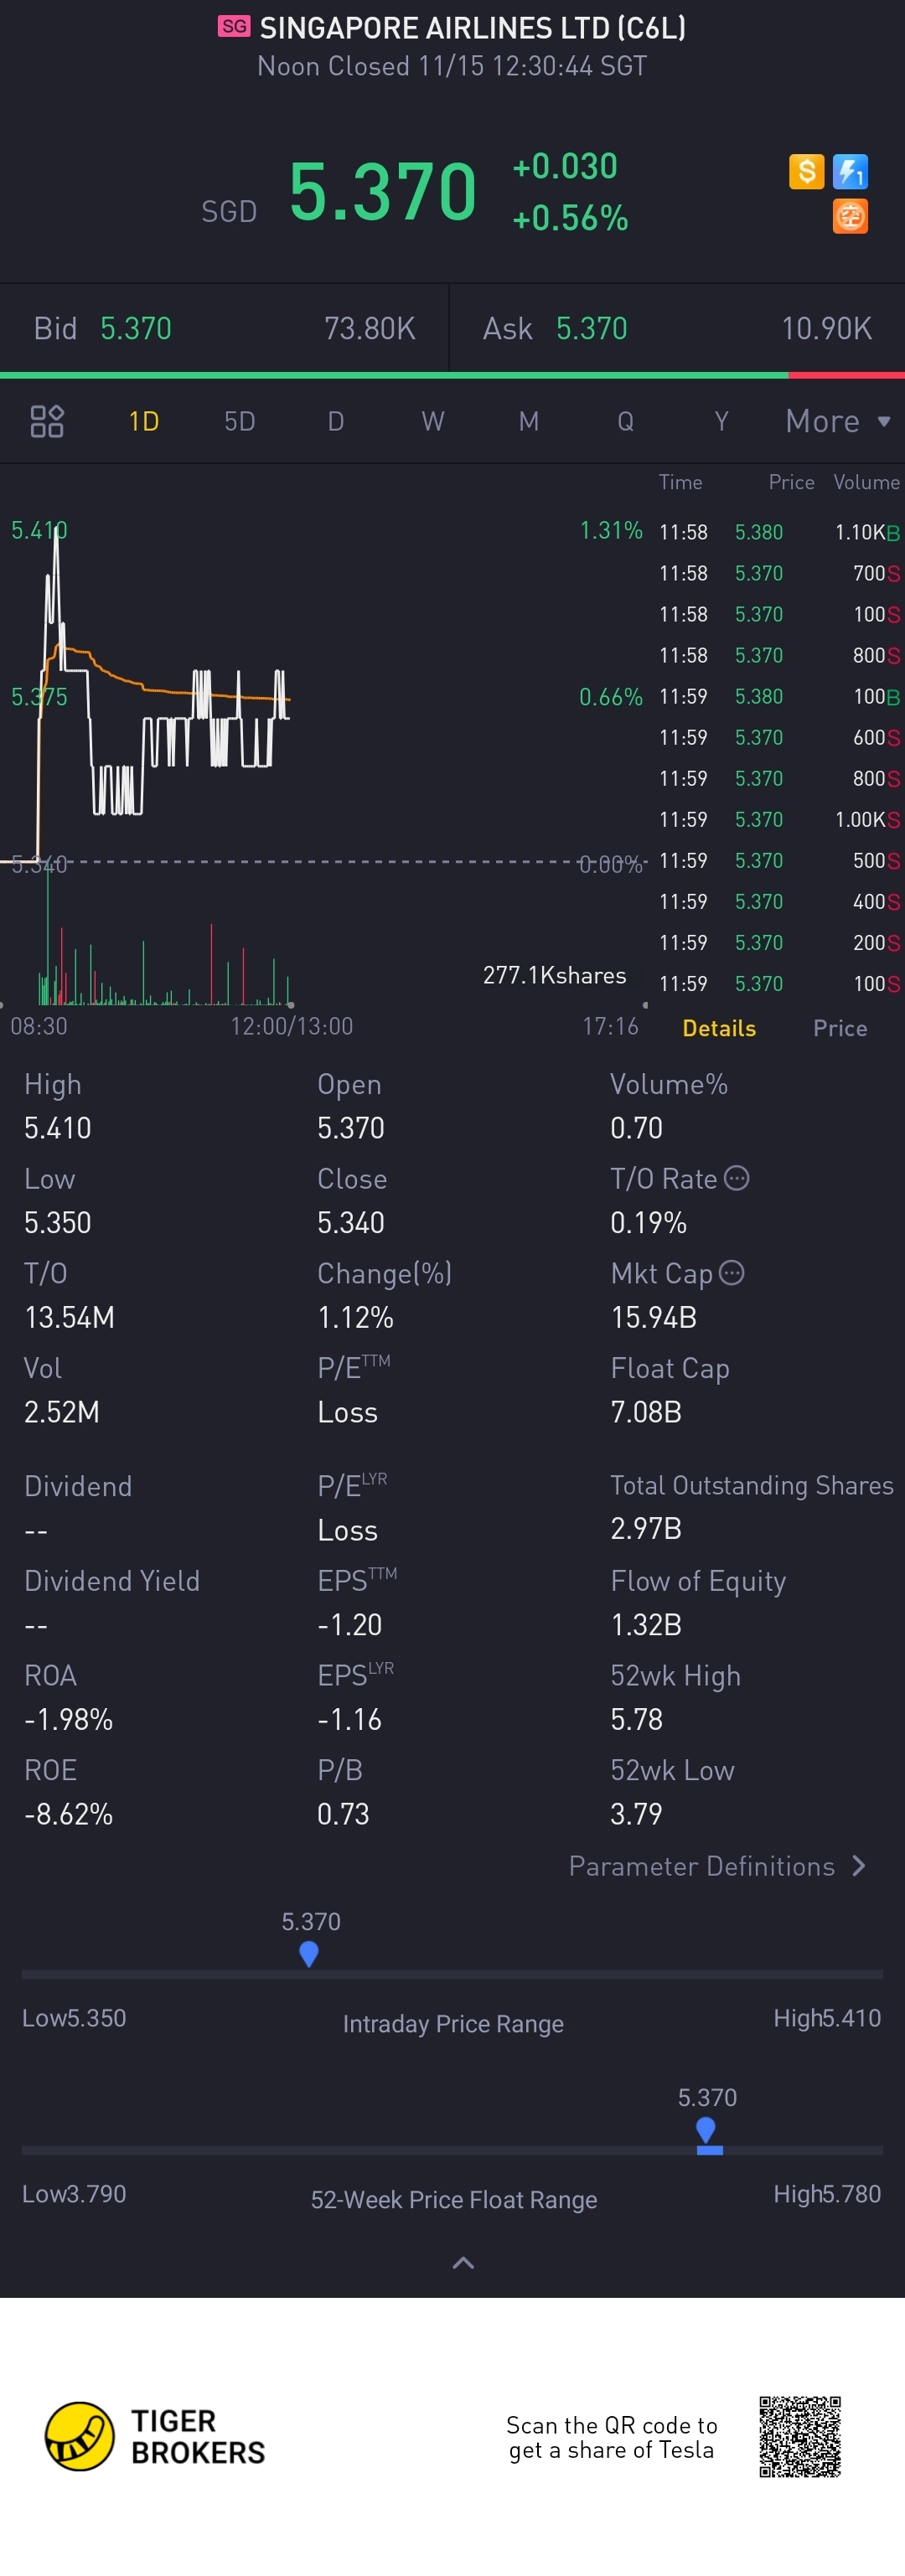Tap the orange round icon below the dollar icon

tap(850, 216)
